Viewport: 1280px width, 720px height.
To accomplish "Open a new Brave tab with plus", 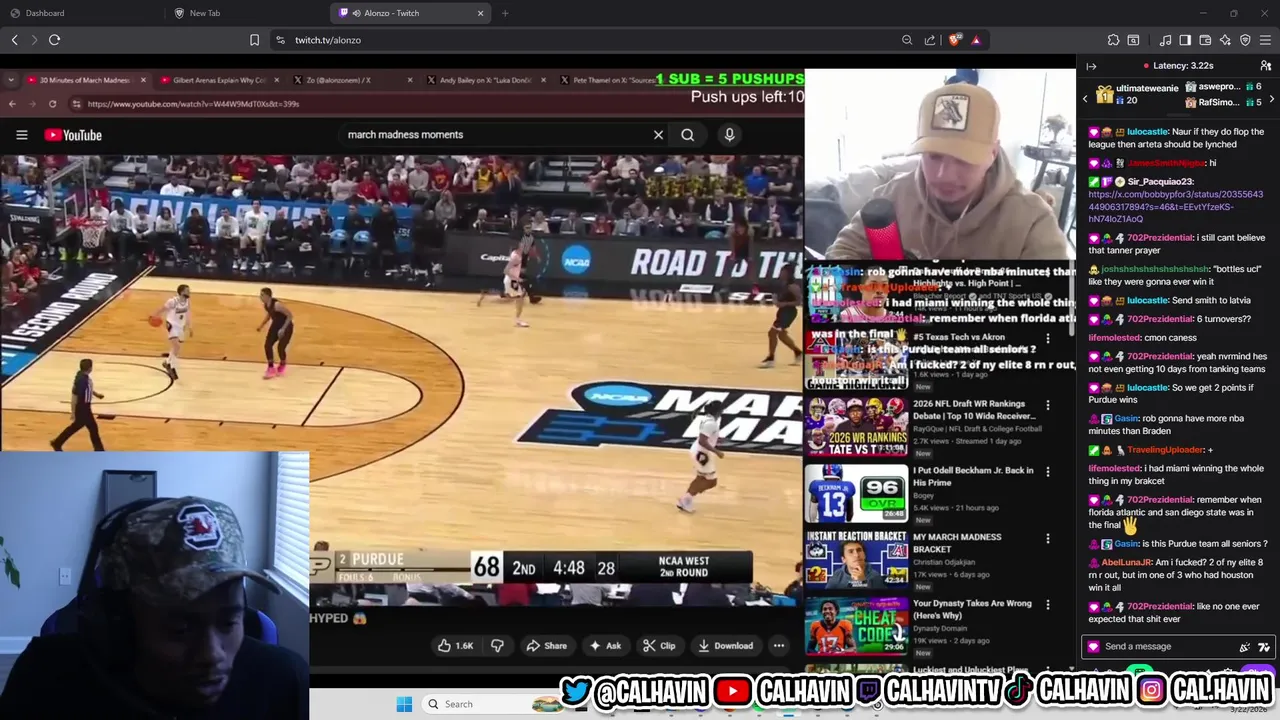I will (x=505, y=13).
